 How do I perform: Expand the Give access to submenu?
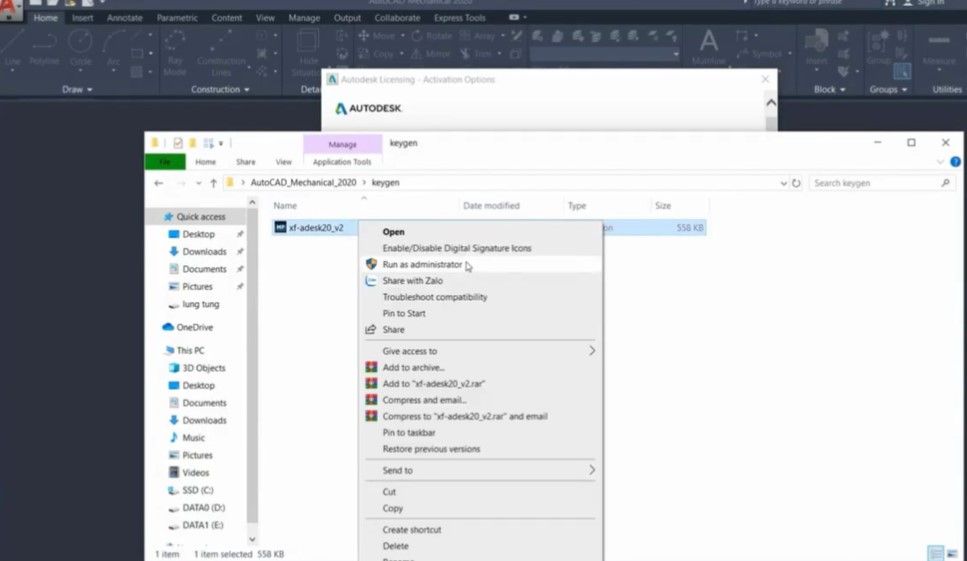point(480,351)
